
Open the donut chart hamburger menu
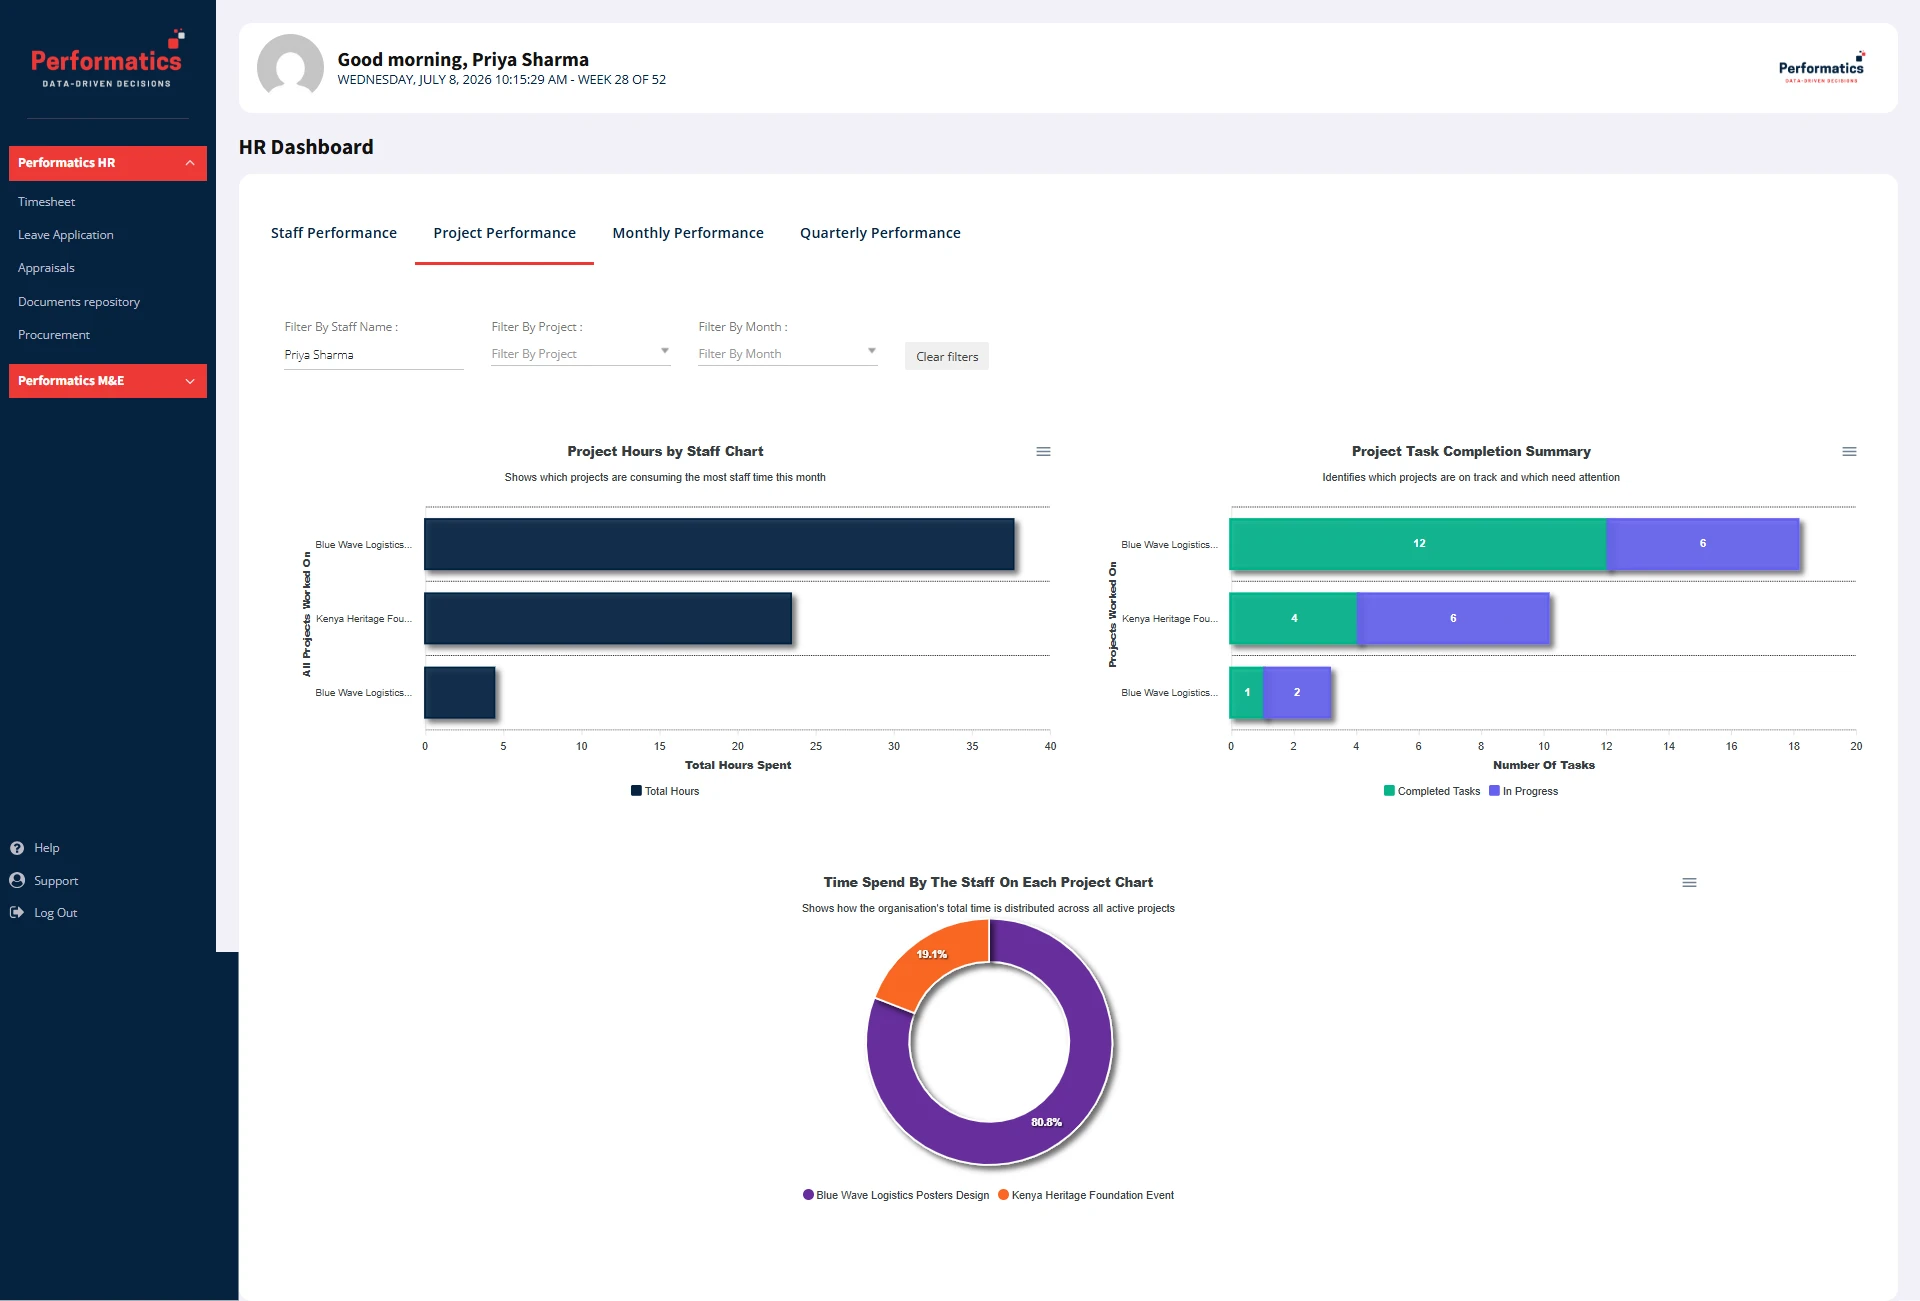click(x=1689, y=883)
